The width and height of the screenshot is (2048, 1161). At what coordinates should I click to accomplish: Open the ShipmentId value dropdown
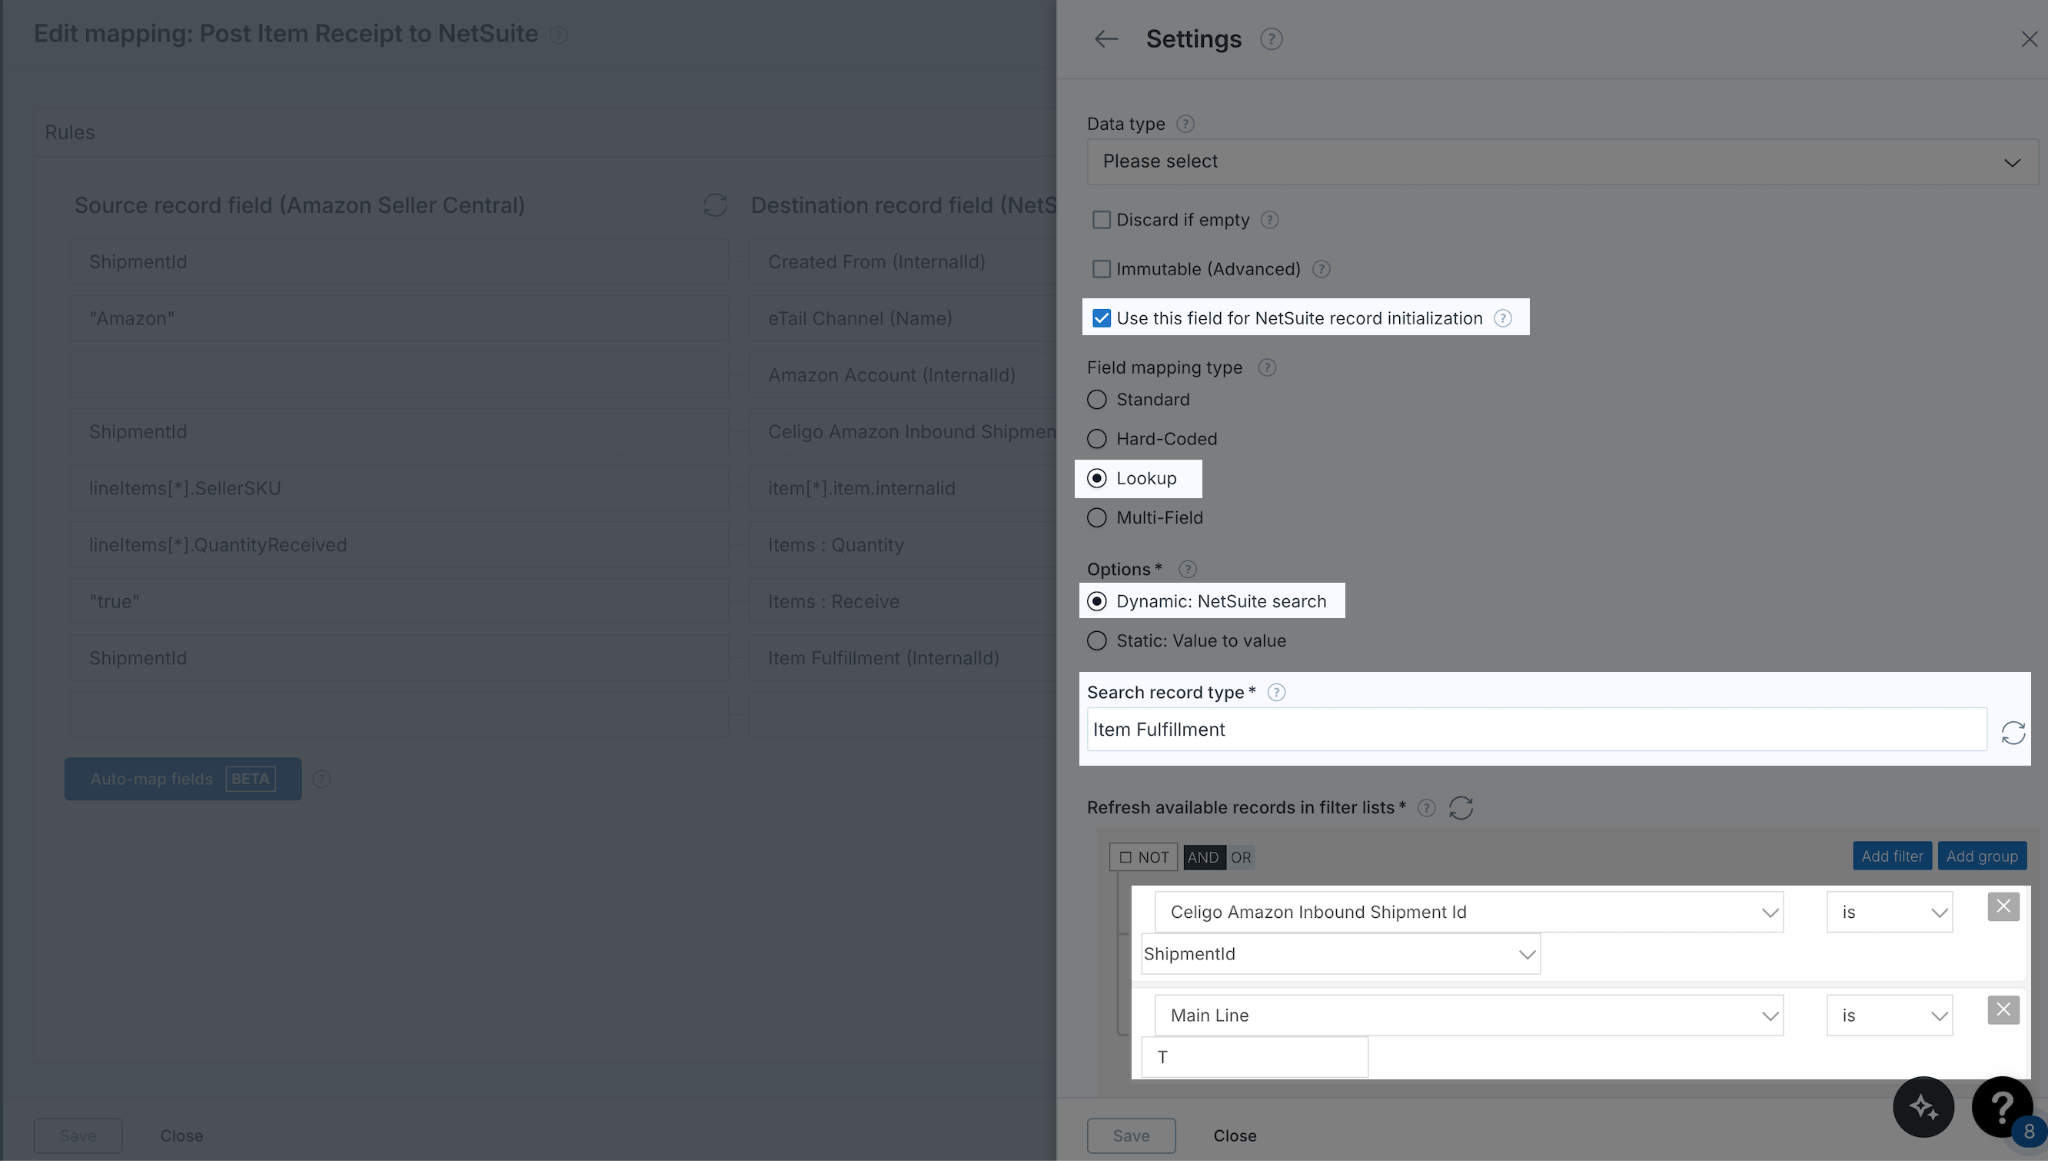coord(1340,954)
